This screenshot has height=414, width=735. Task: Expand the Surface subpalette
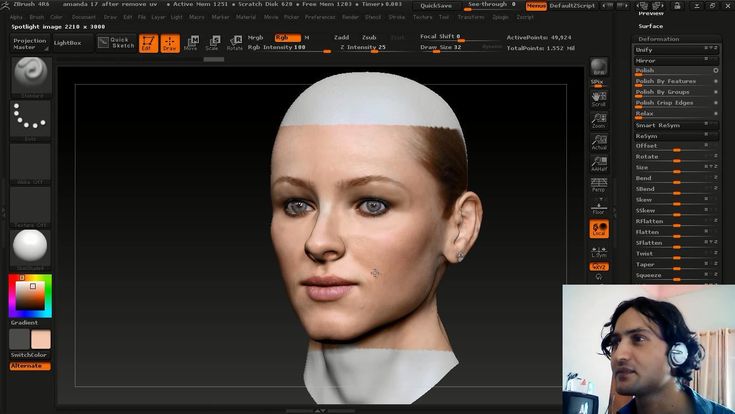pyautogui.click(x=651, y=26)
